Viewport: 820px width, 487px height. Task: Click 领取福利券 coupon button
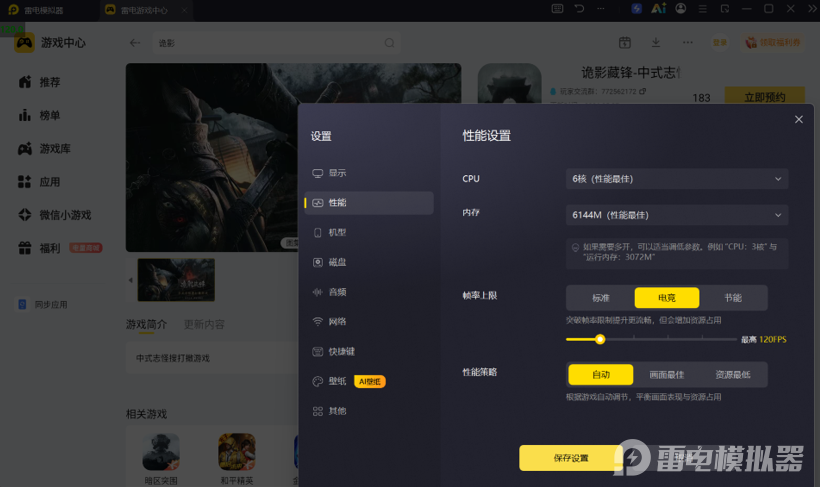(773, 42)
